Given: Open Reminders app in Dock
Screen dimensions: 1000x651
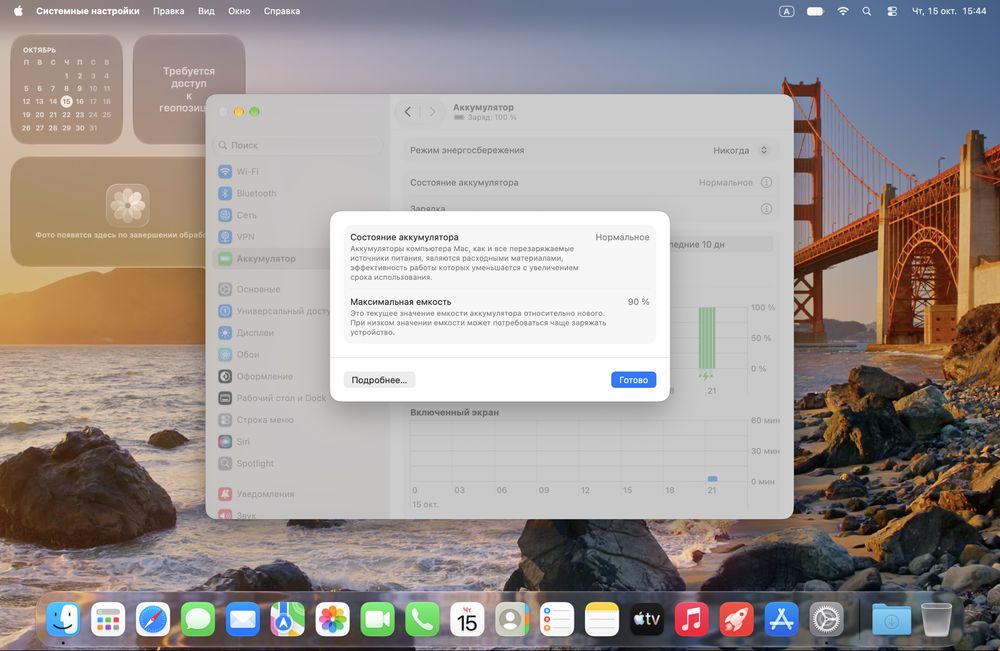Looking at the screenshot, I should click(557, 619).
